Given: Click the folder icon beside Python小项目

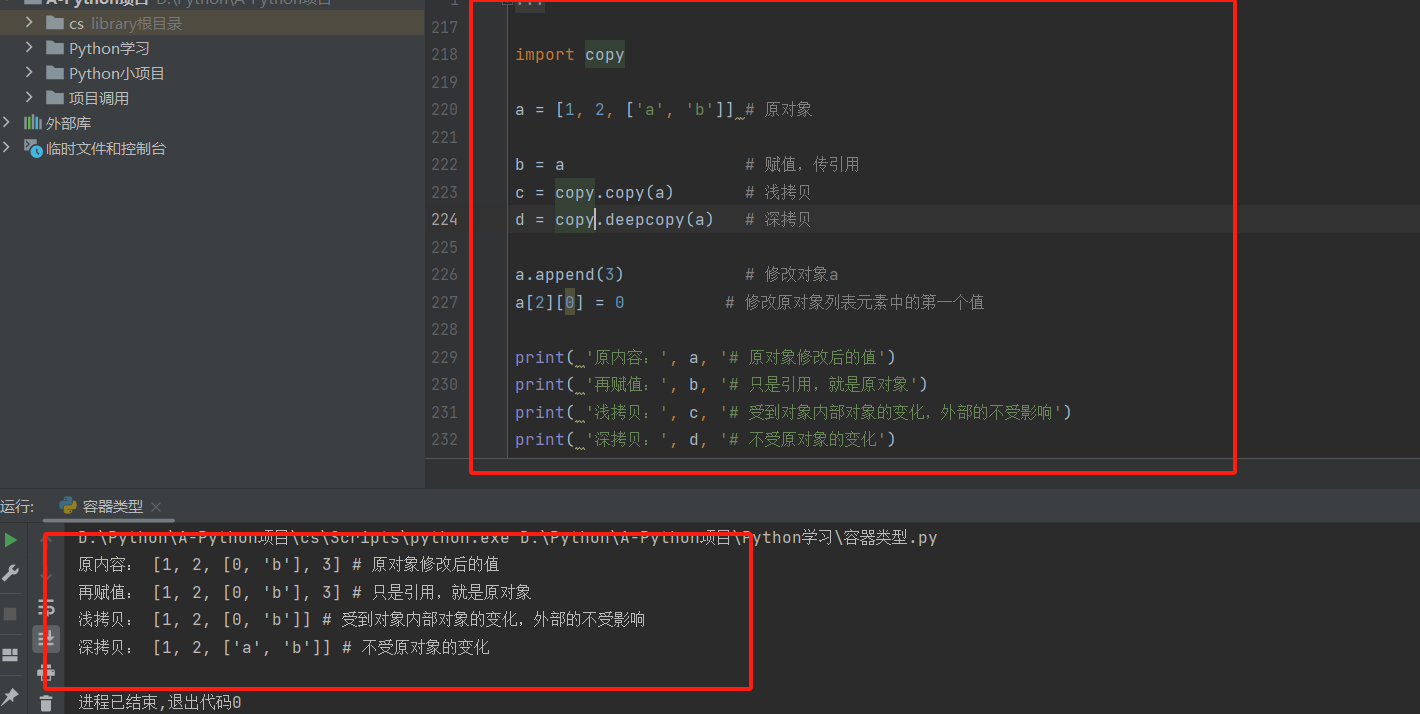Looking at the screenshot, I should point(55,73).
